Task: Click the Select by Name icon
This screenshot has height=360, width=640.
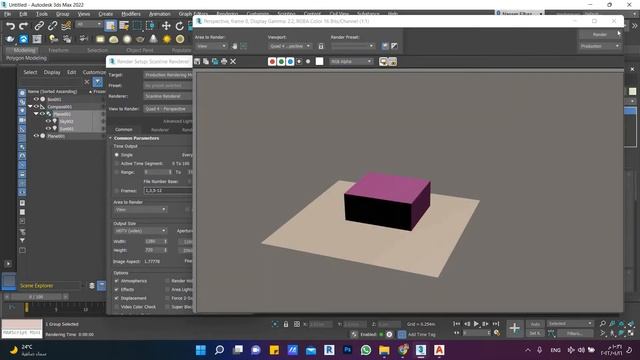Action: [124, 26]
